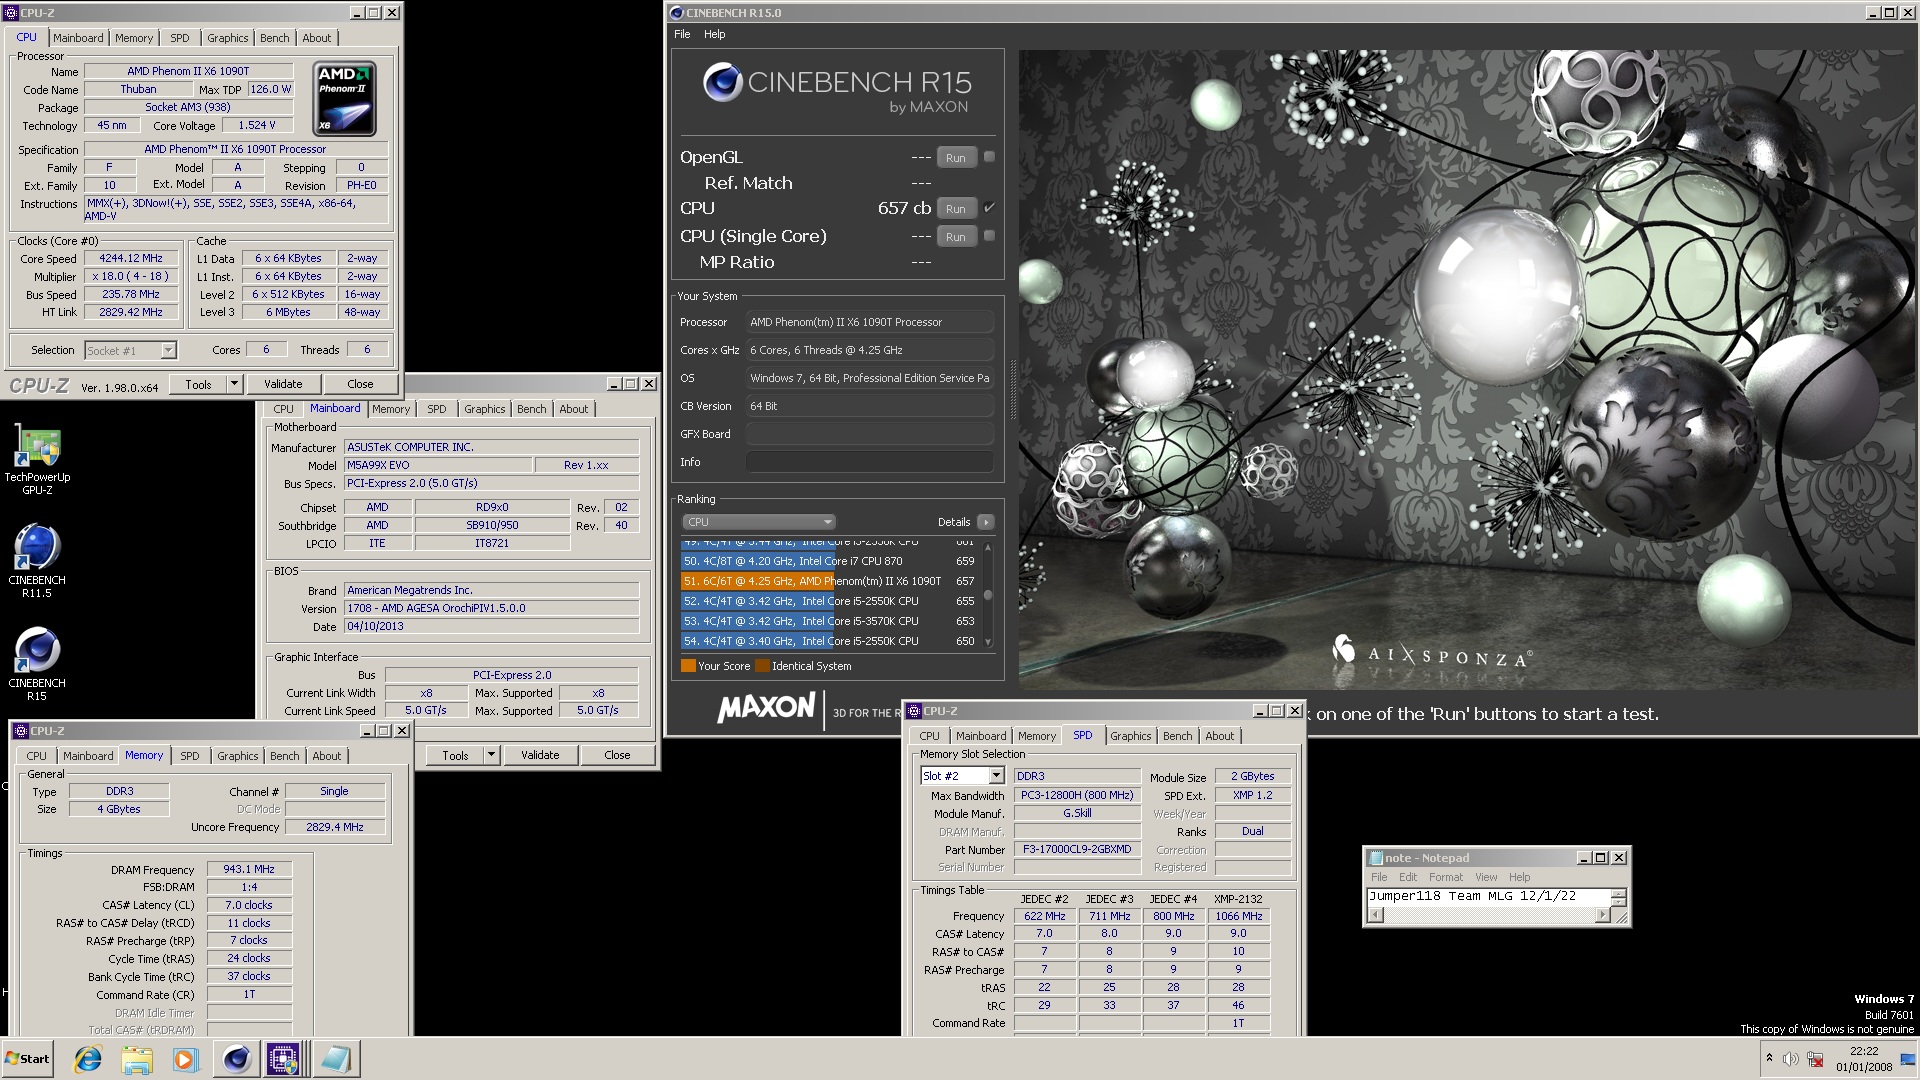Click the Start button
1920x1080 pixels.
[28, 1059]
